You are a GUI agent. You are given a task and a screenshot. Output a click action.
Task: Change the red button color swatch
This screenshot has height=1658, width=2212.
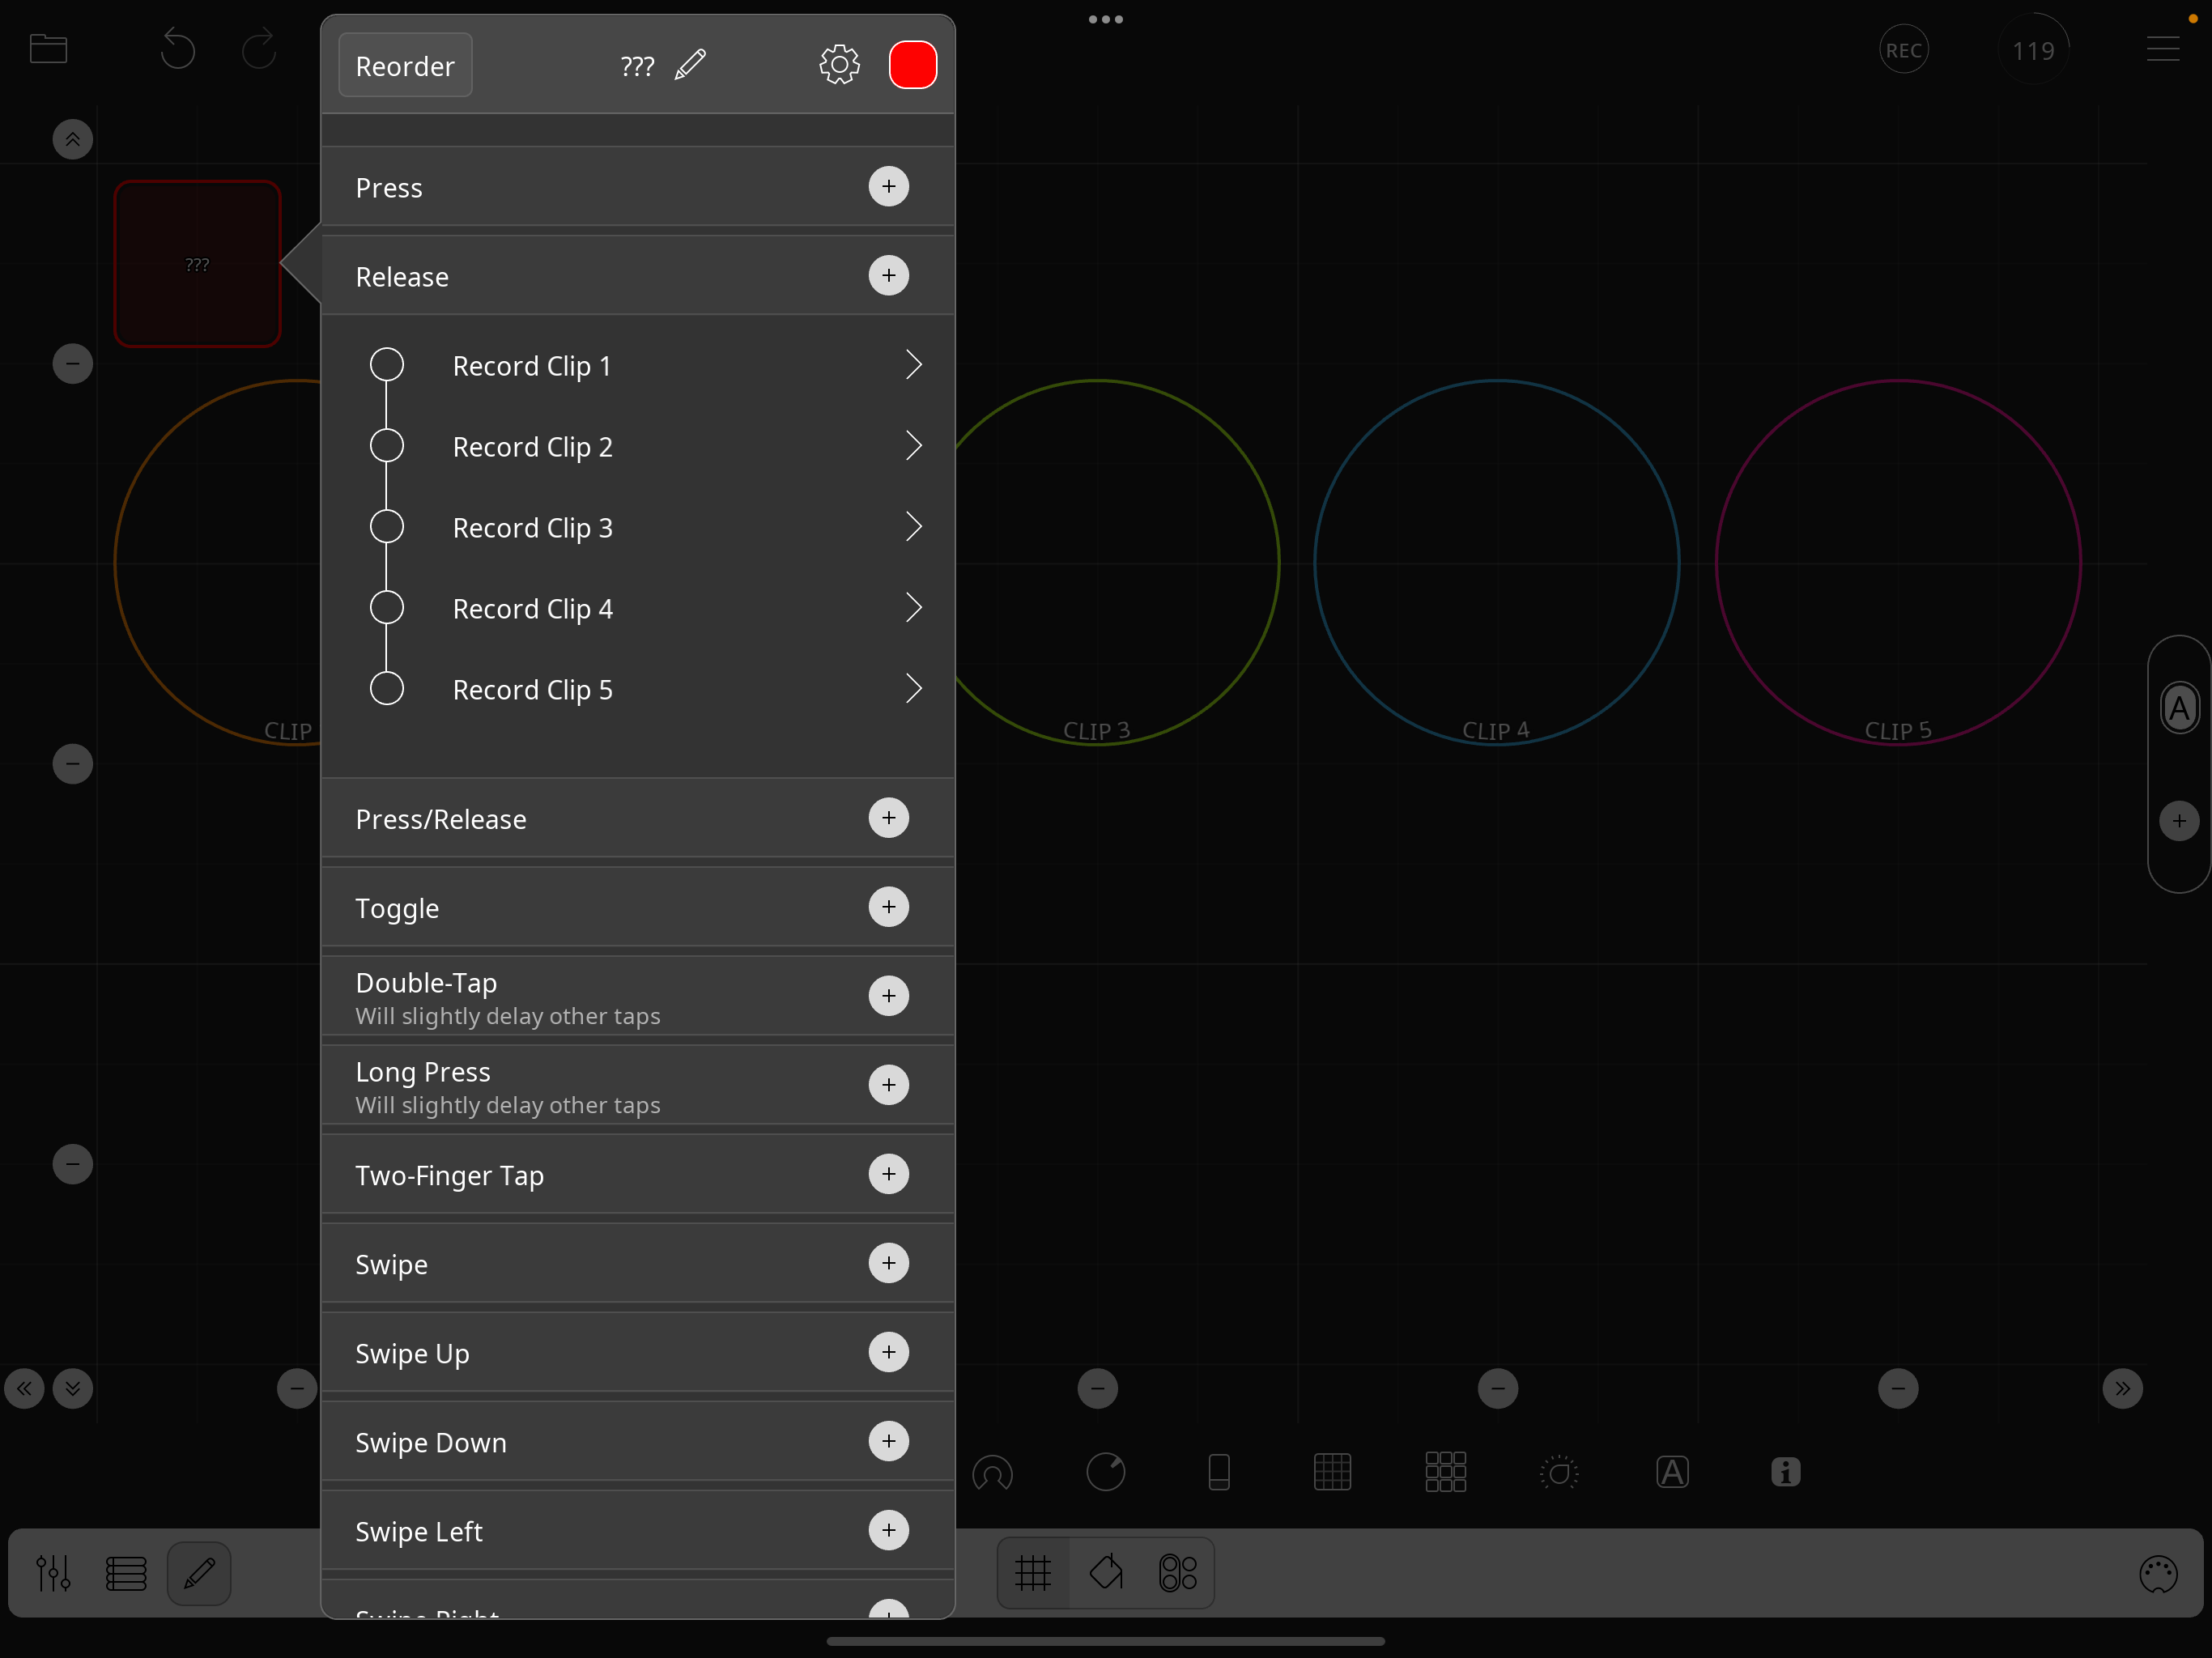912,65
